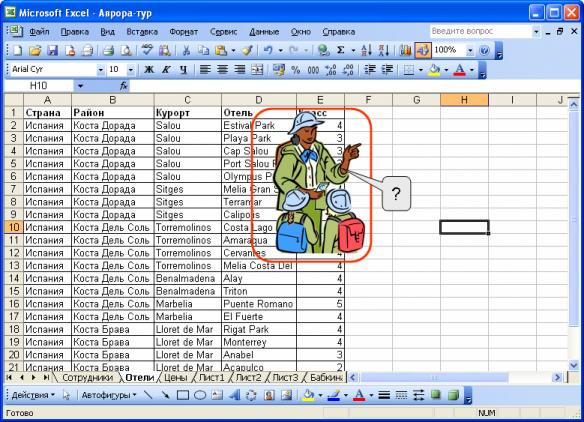584x422 pixels.
Task: Click the Cut scissors icon
Action: click(186, 50)
